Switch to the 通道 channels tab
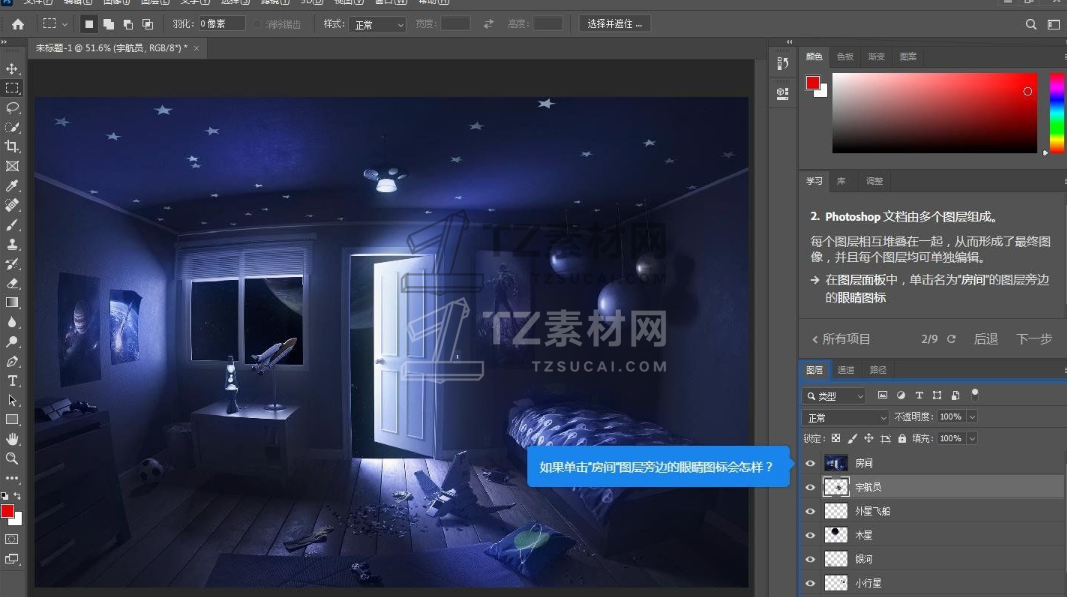Viewport: 1067px width, 597px height. click(846, 370)
